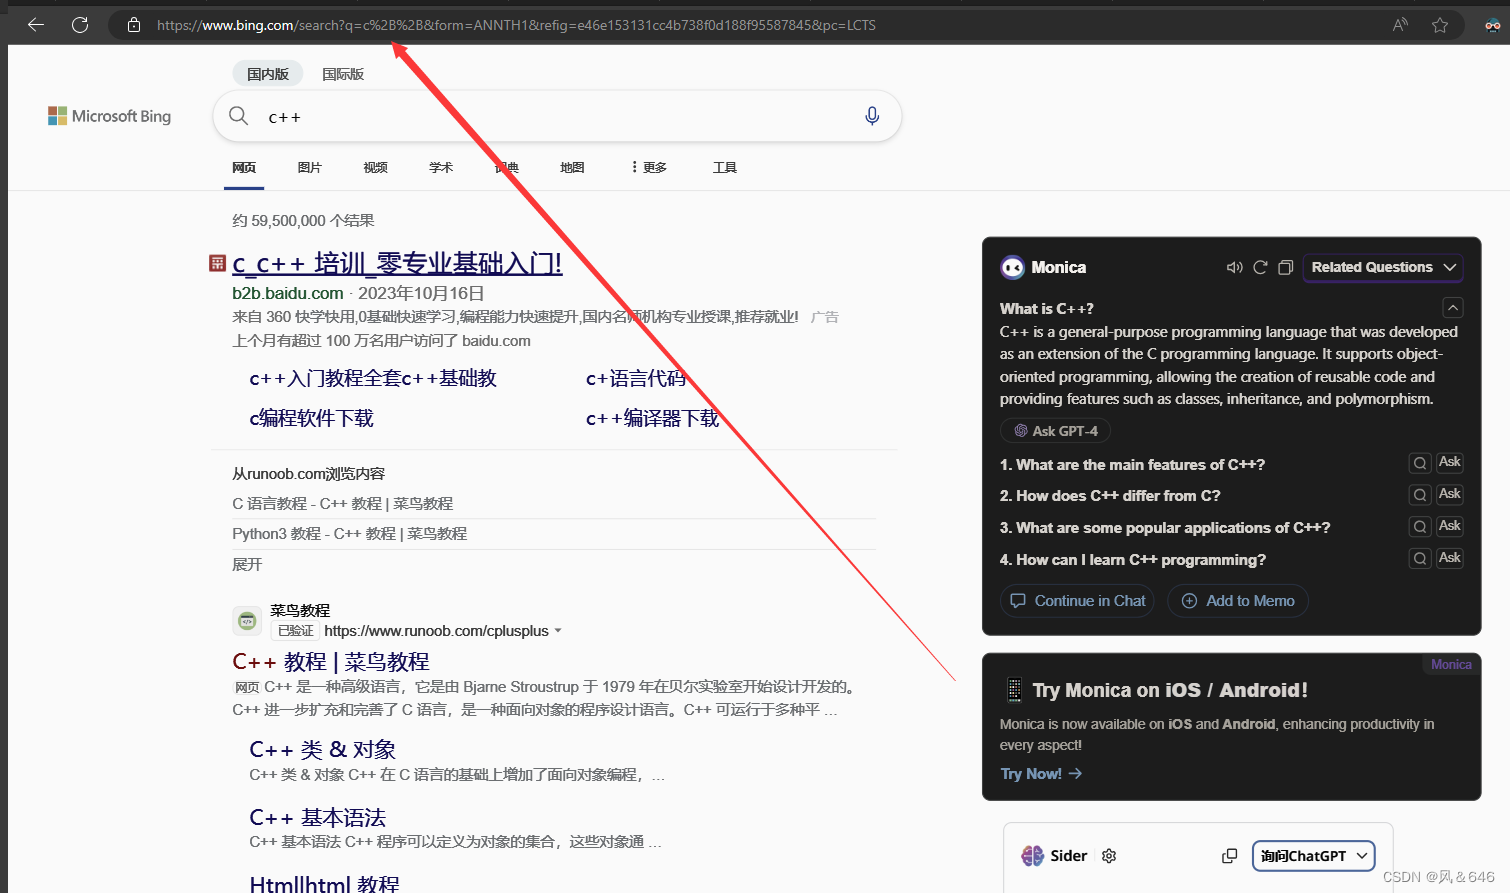Ask about main features of C++

(1450, 463)
